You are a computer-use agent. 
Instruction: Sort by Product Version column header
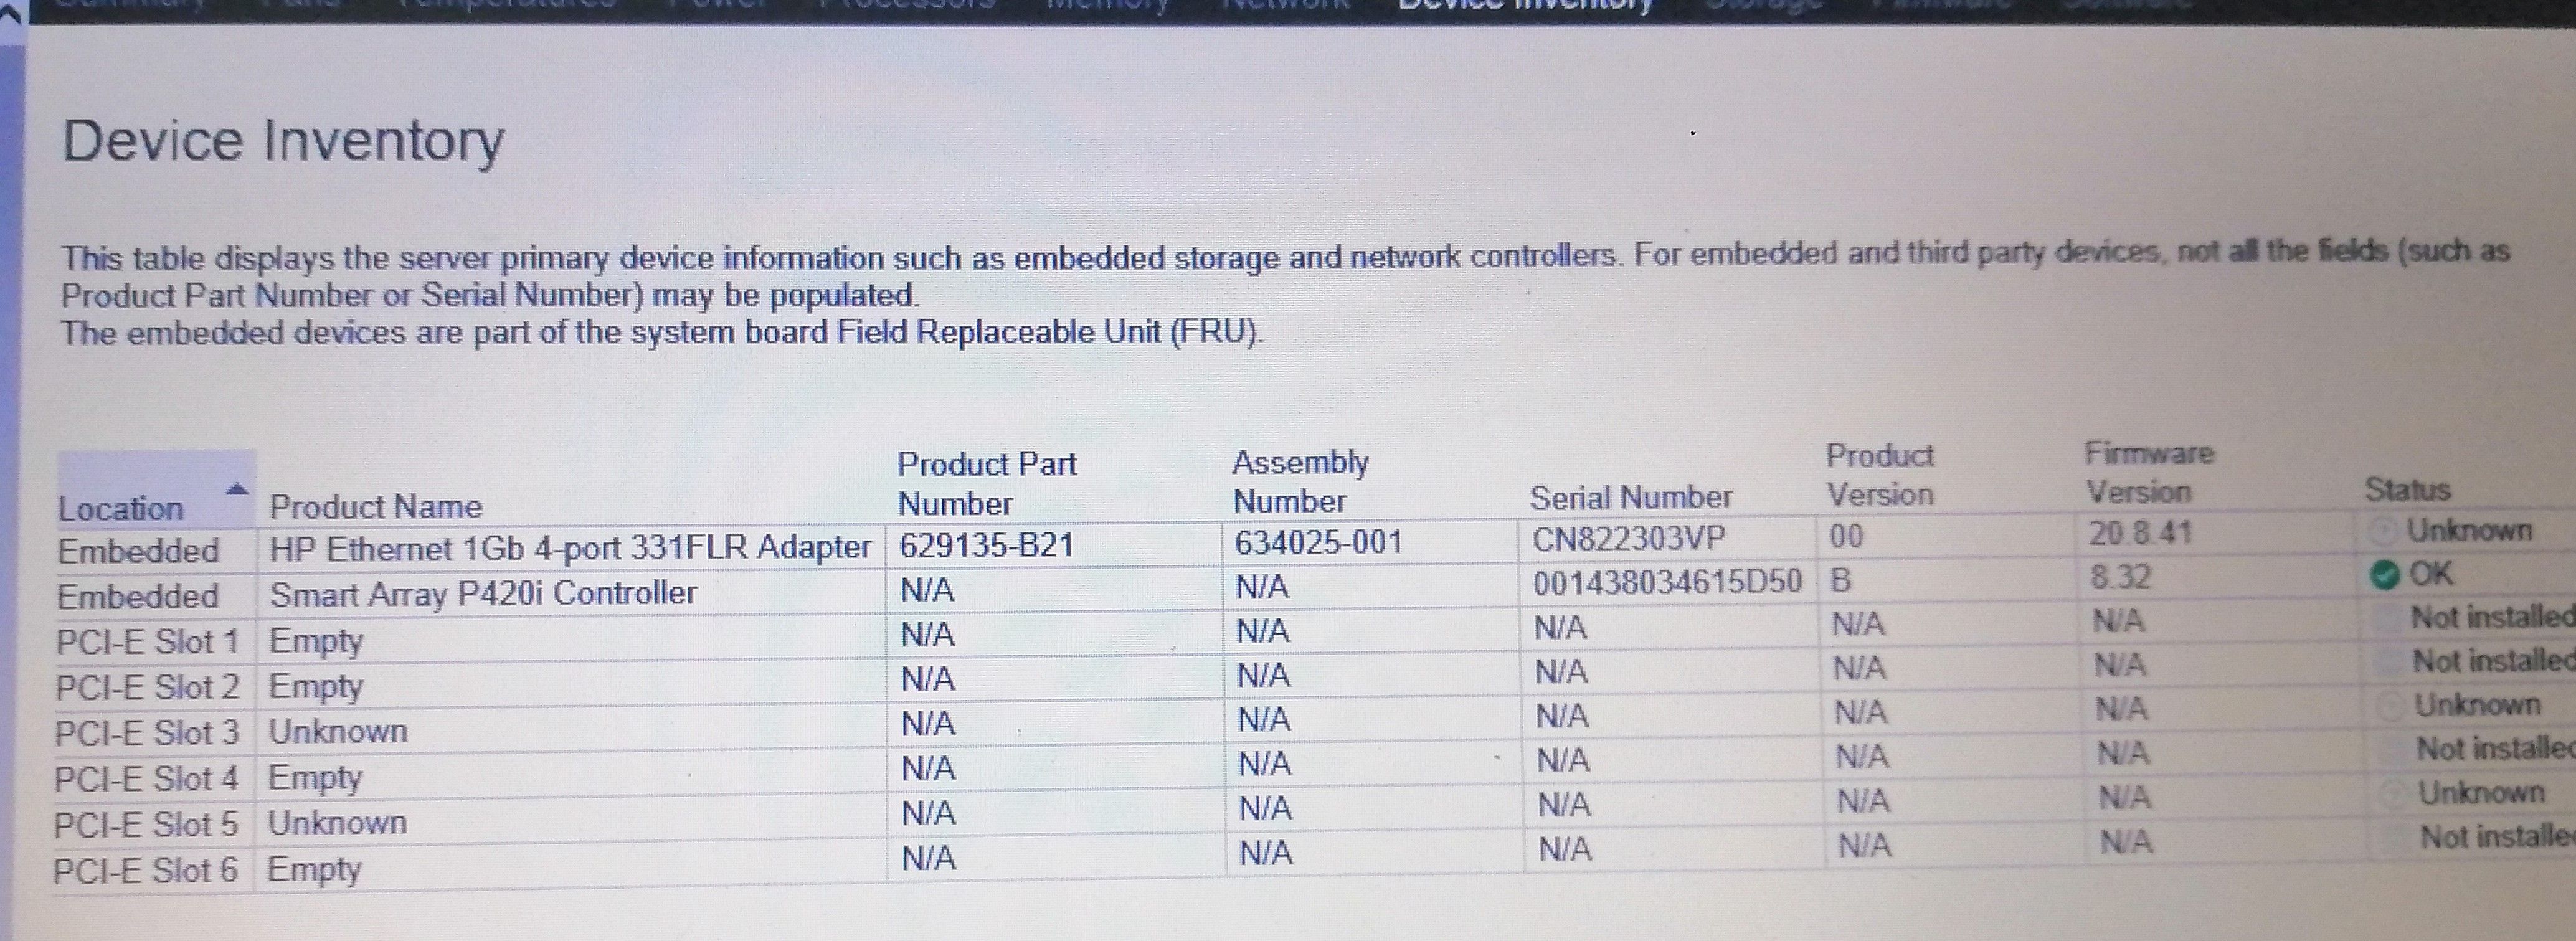pos(1880,475)
